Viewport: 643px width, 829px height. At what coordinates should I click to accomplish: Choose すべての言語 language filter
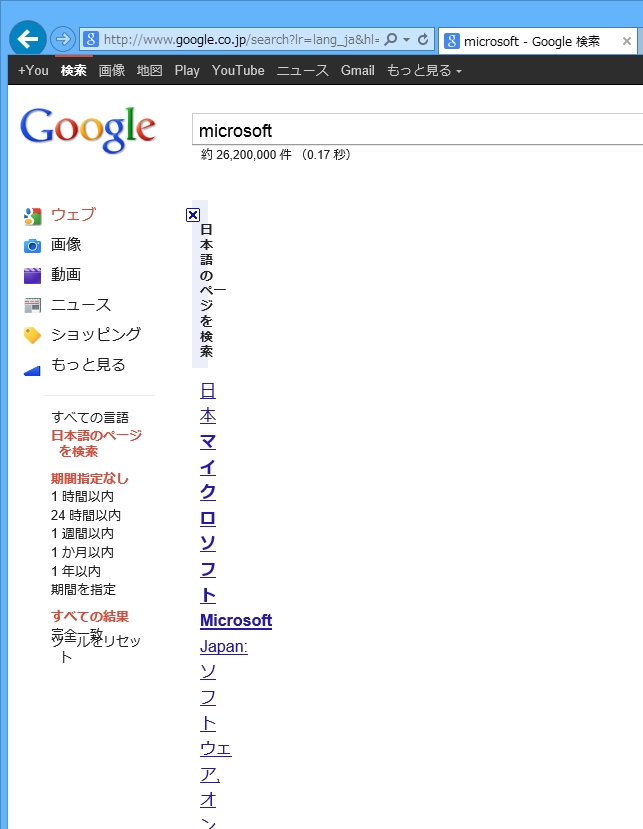[90, 417]
